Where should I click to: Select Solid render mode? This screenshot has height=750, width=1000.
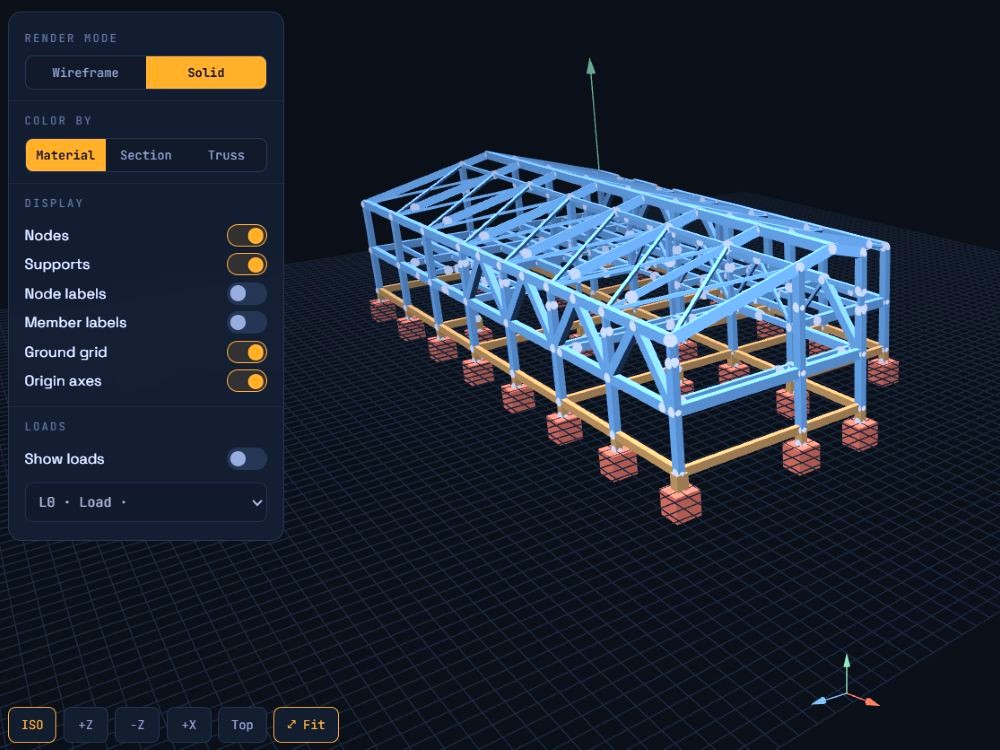click(x=206, y=73)
